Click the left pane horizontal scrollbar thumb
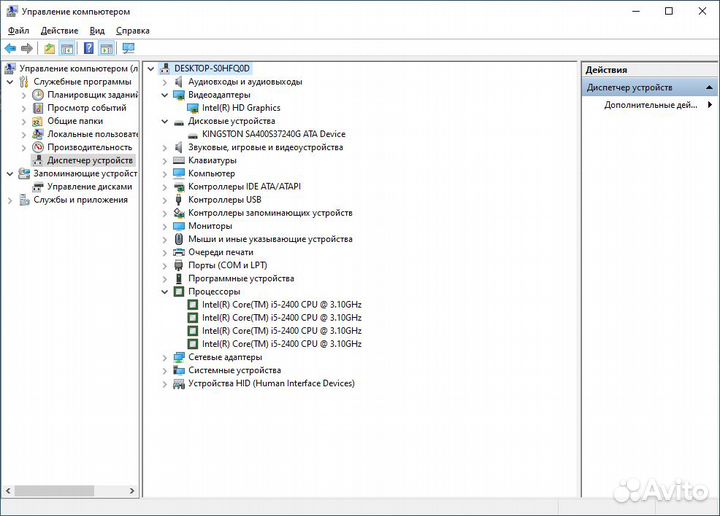The width and height of the screenshot is (720, 516). click(54, 491)
